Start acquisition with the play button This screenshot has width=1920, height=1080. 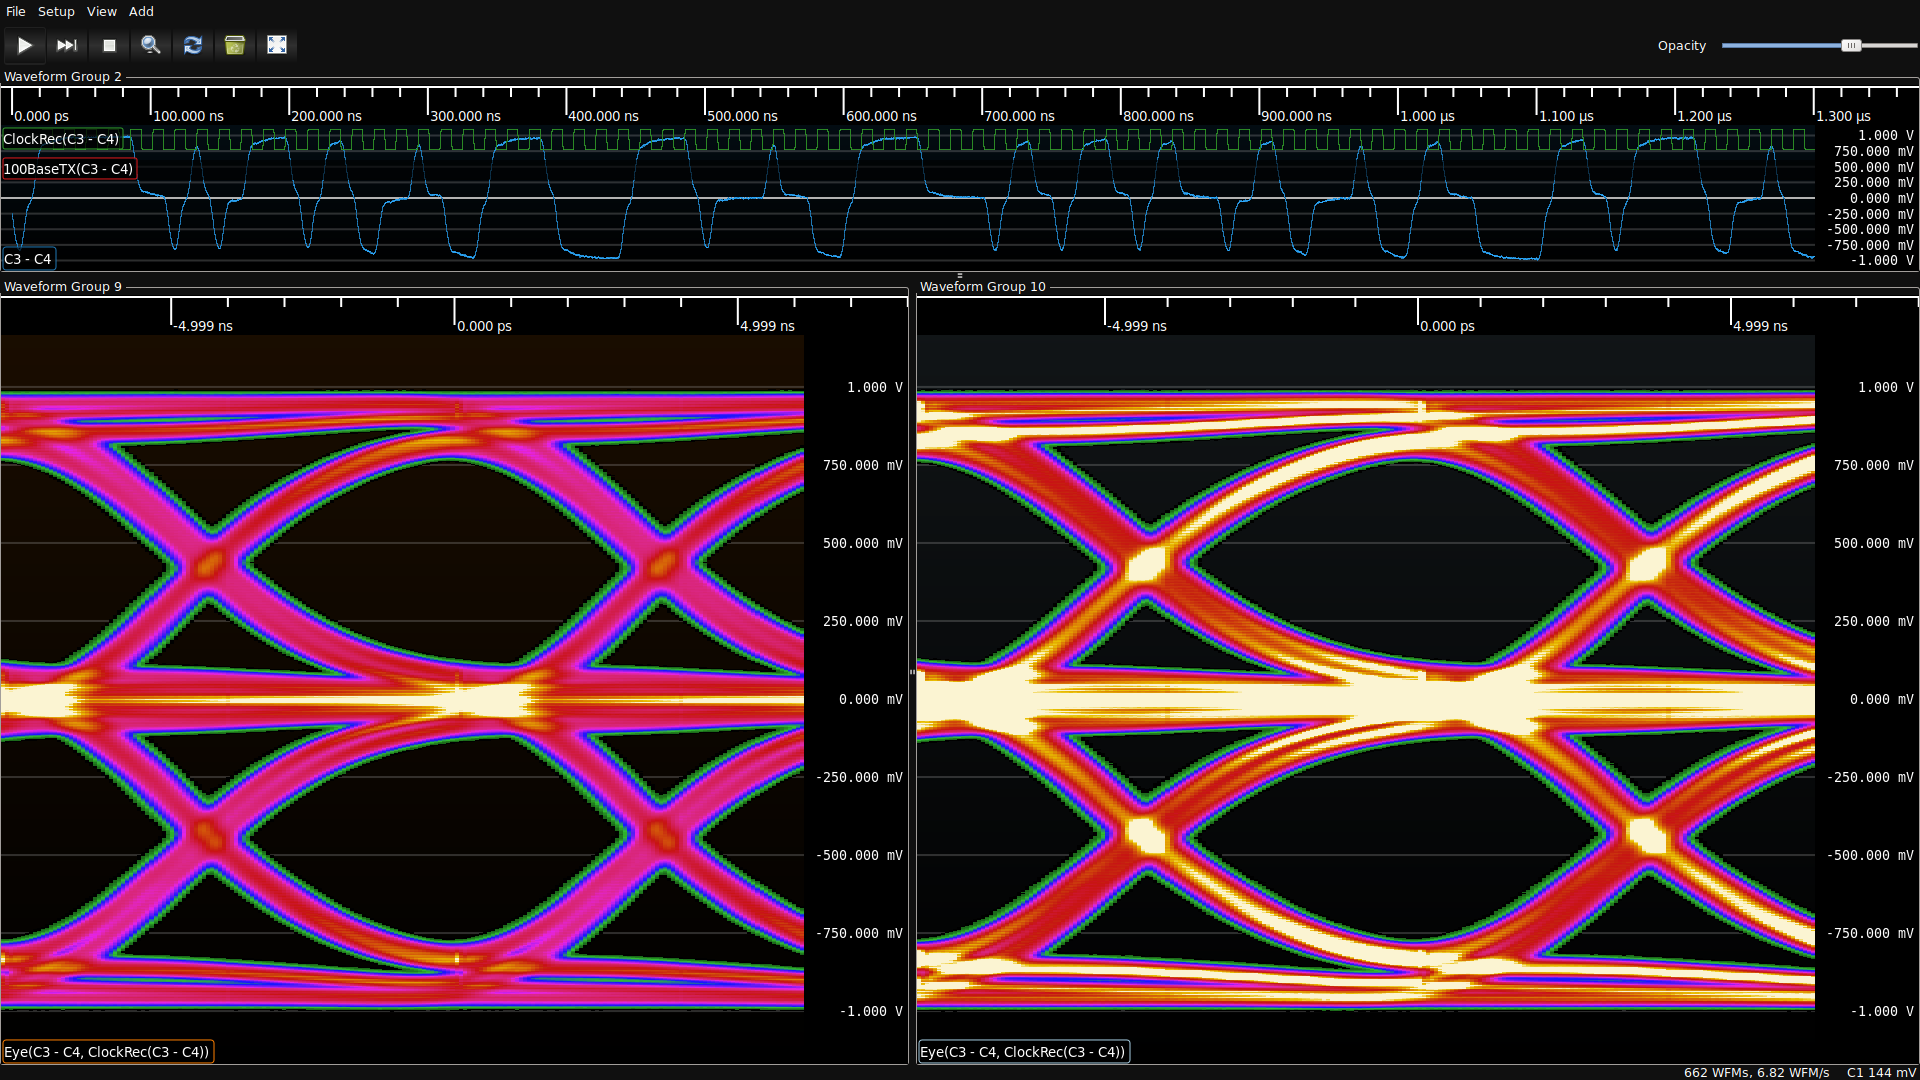click(x=25, y=45)
